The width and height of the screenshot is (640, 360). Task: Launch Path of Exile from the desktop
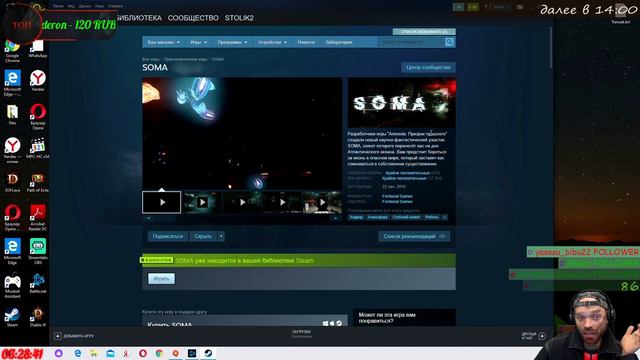(x=38, y=182)
